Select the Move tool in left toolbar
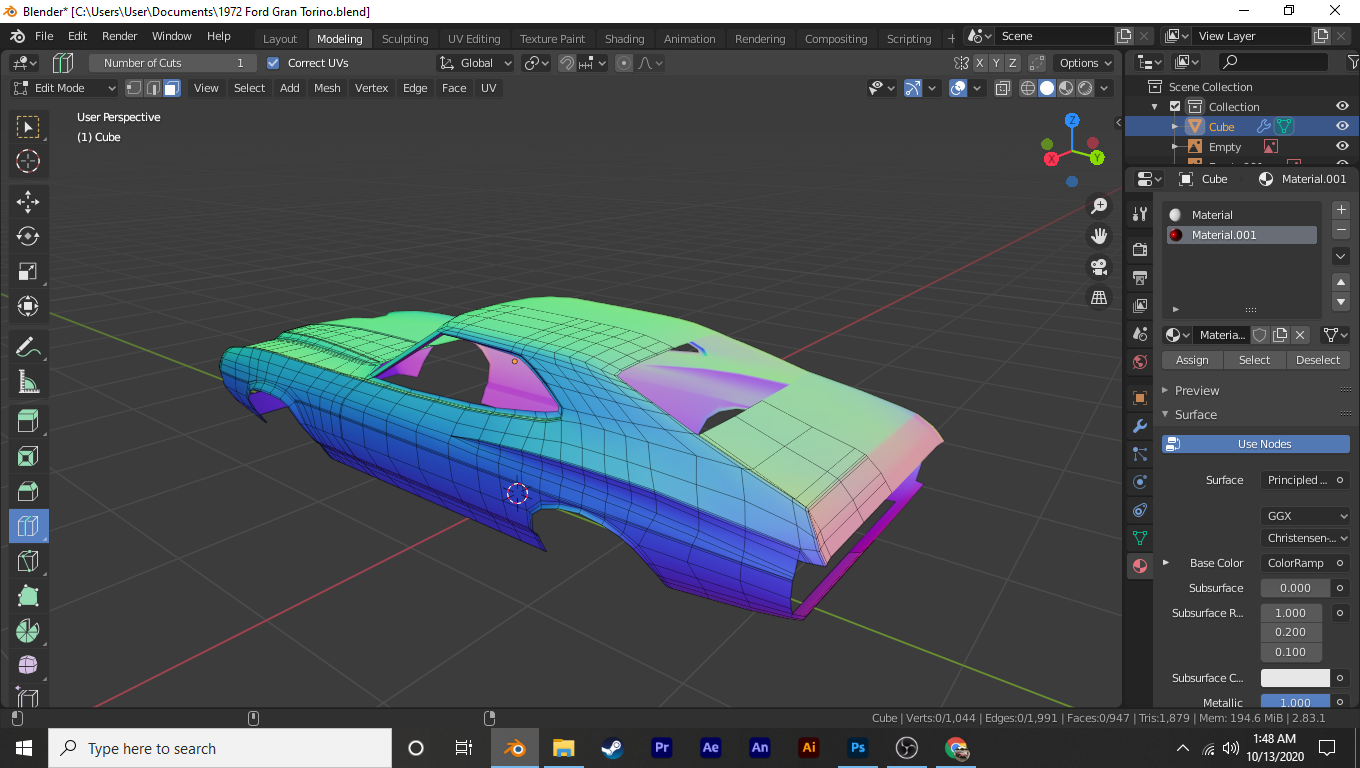Screen dimensions: 1360x768 point(28,201)
